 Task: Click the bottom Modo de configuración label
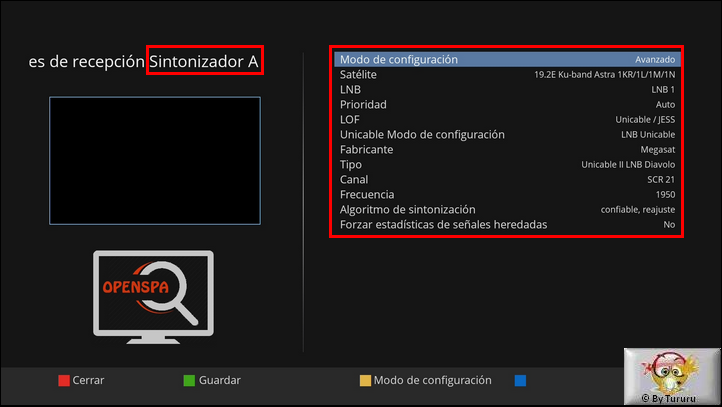432,380
